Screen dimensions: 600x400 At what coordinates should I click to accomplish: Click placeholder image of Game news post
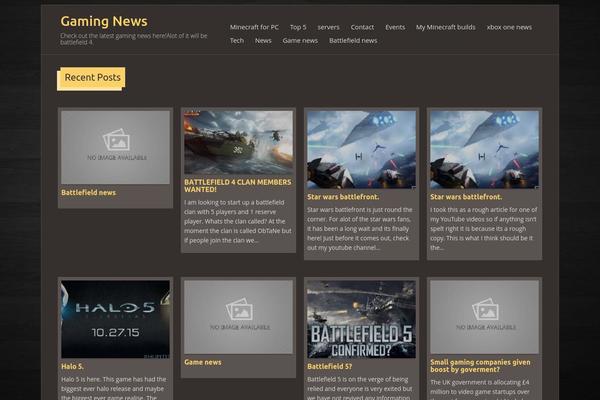point(238,317)
